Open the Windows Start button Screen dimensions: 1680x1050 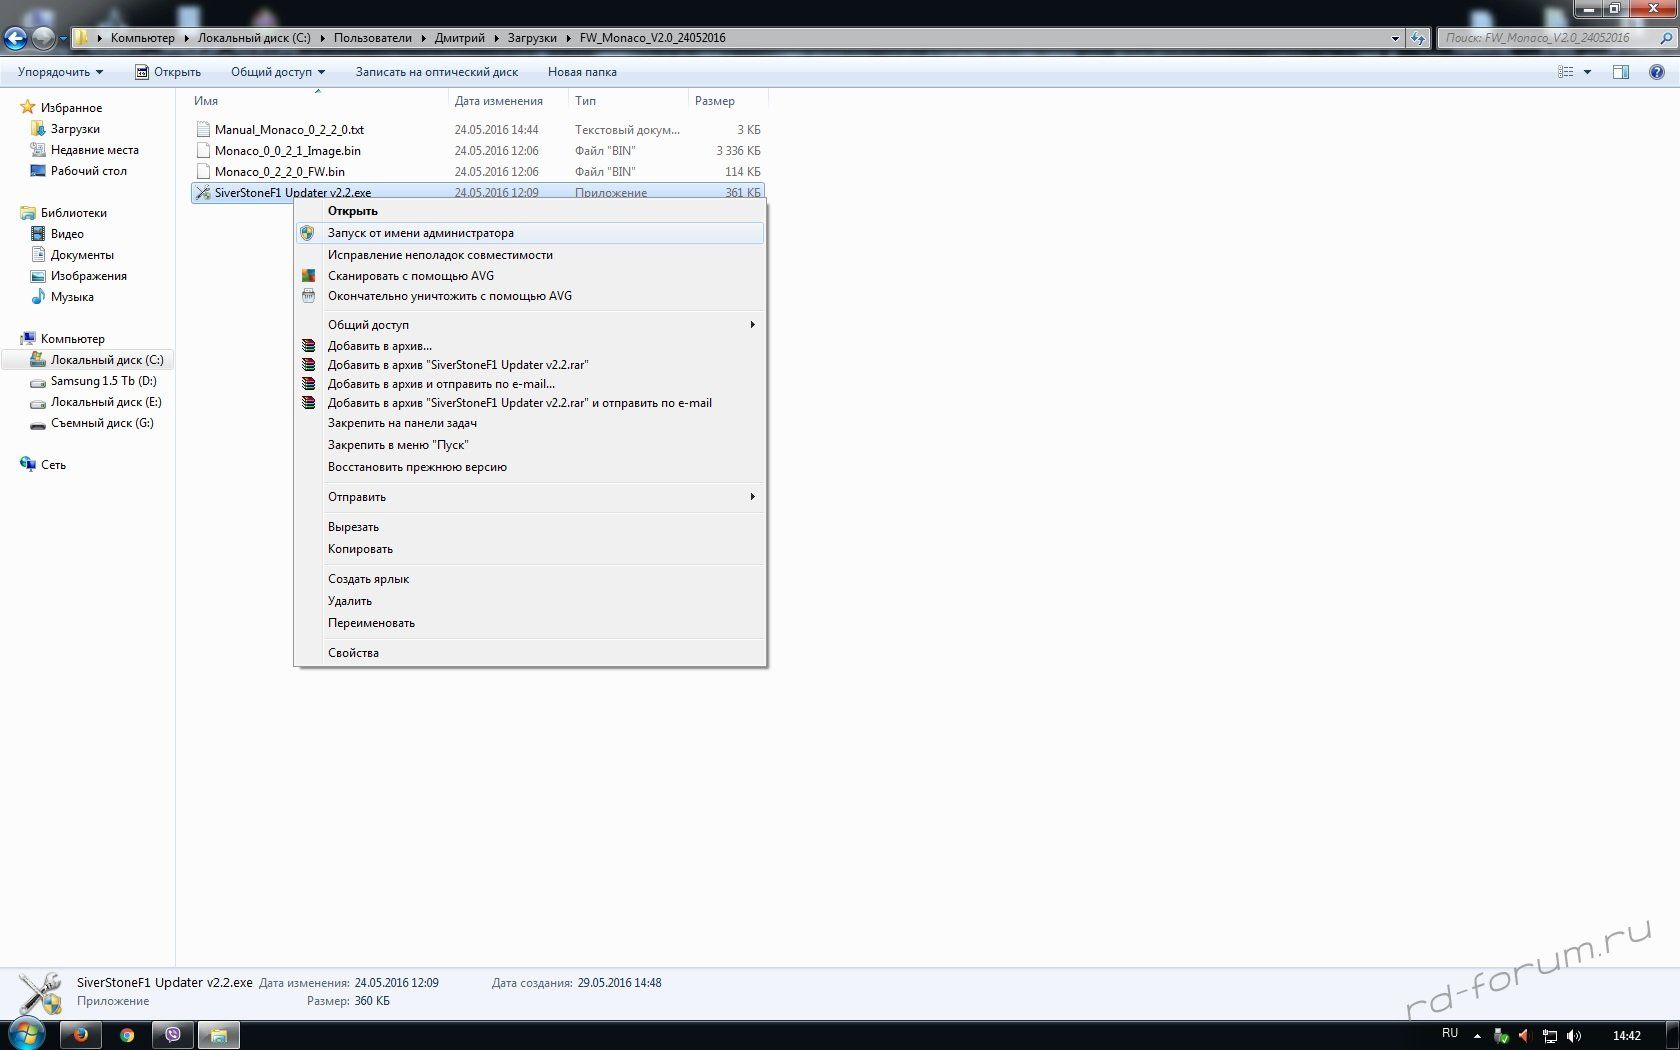click(26, 1034)
